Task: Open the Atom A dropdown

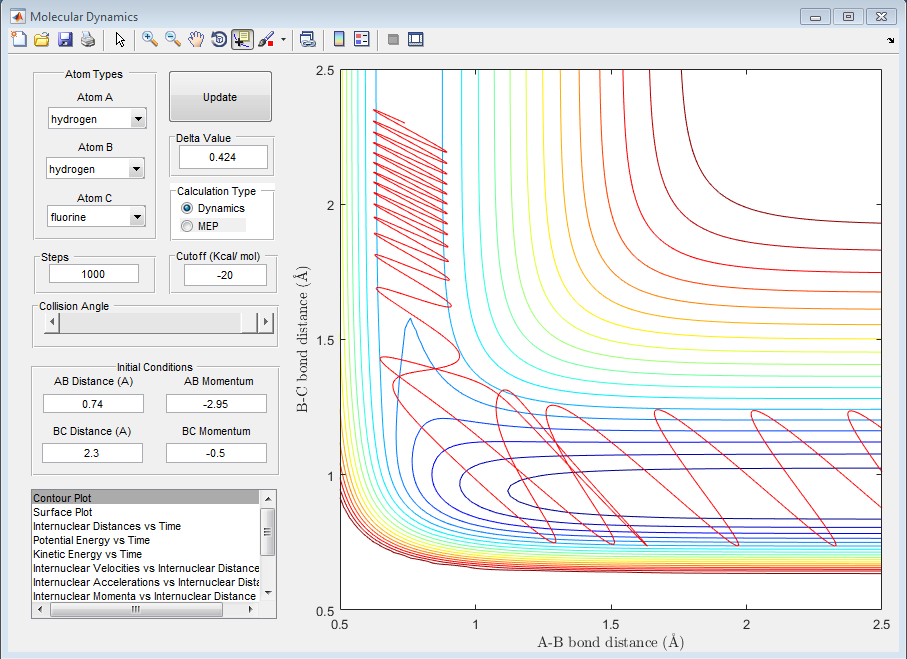Action: 138,119
